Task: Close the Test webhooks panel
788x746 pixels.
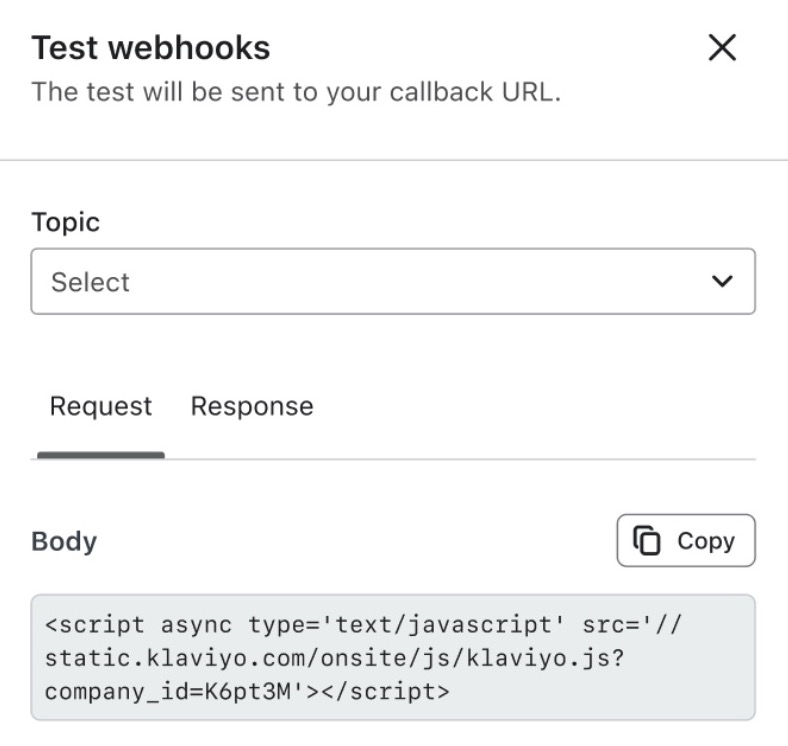Action: click(x=722, y=48)
